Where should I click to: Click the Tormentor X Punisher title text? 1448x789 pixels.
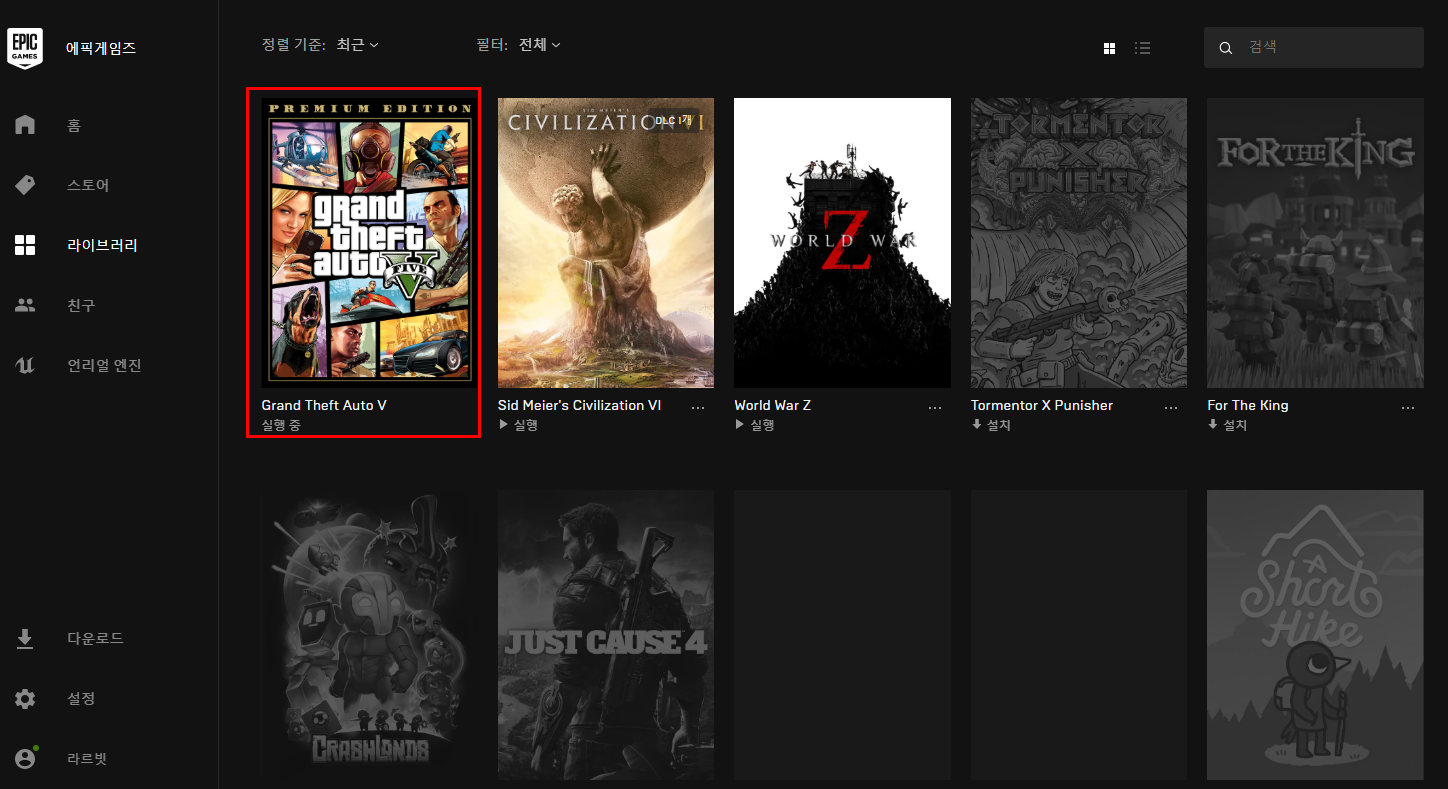coord(1042,405)
